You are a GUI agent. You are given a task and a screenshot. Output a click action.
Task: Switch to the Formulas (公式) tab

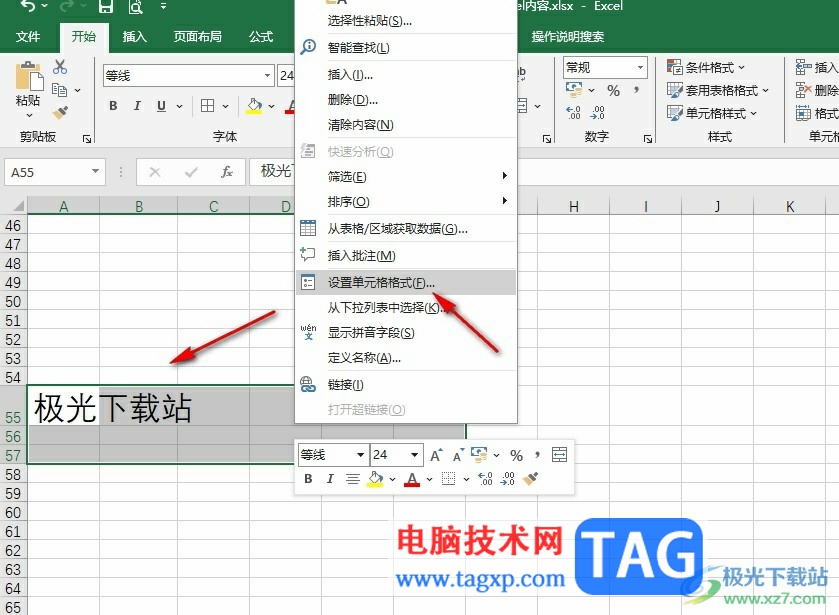[x=261, y=36]
